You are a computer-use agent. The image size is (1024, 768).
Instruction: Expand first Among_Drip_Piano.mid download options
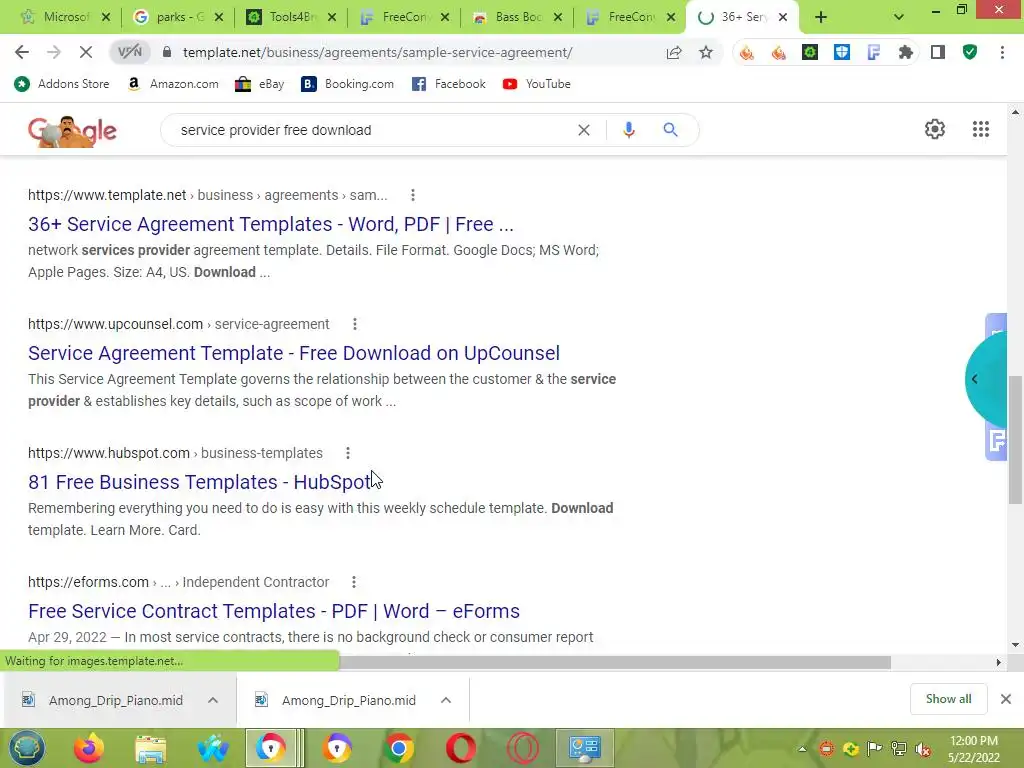(x=213, y=700)
